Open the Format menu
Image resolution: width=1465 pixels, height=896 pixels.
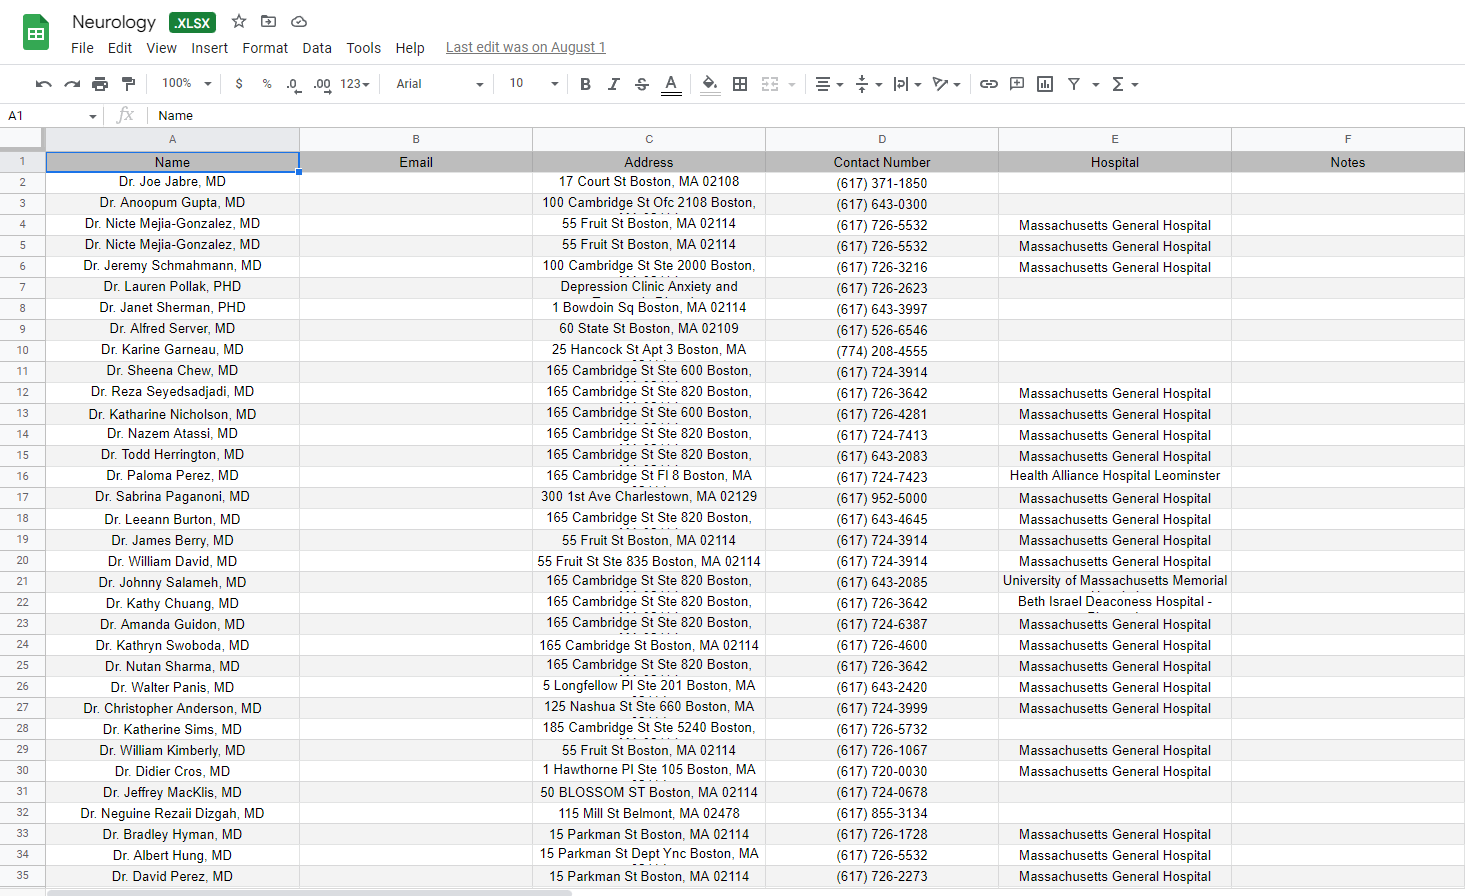coord(265,48)
